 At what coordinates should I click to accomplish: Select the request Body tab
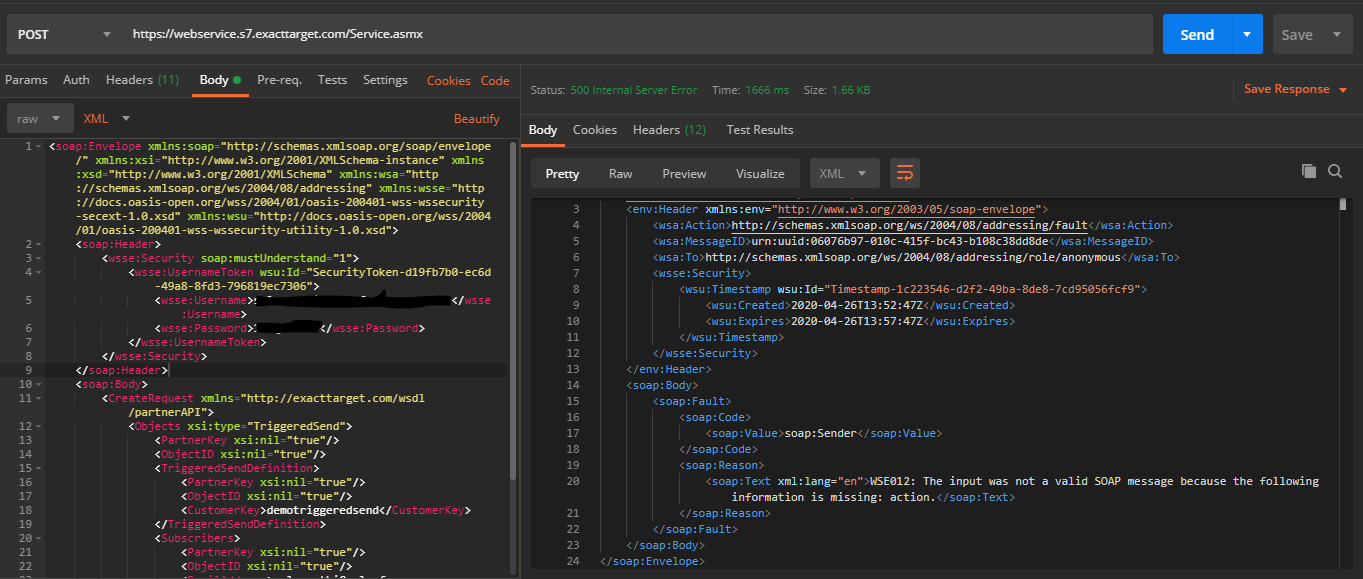coord(220,80)
